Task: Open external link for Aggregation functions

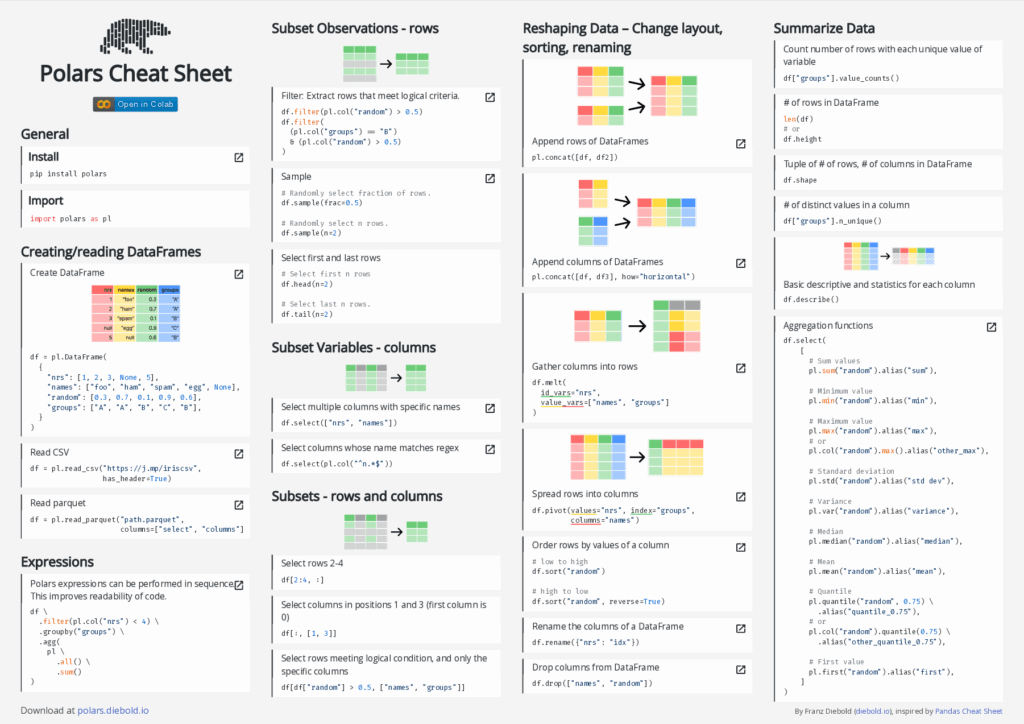Action: (x=991, y=327)
